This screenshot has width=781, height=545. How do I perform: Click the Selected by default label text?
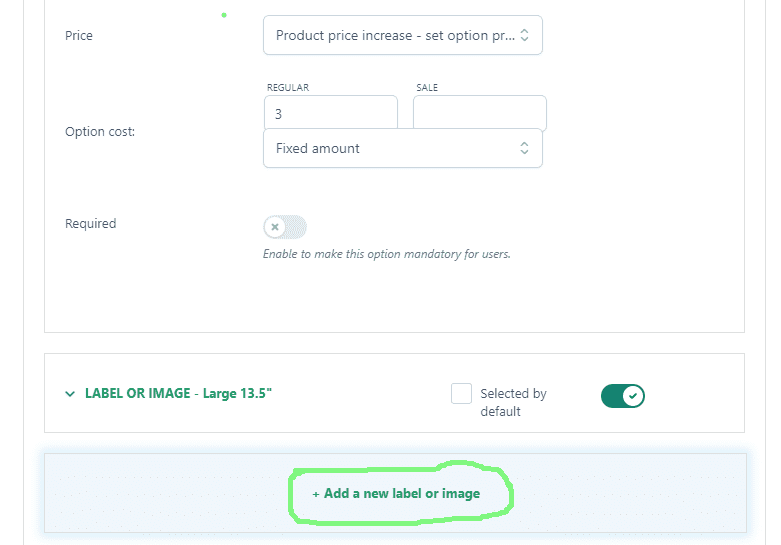click(513, 403)
